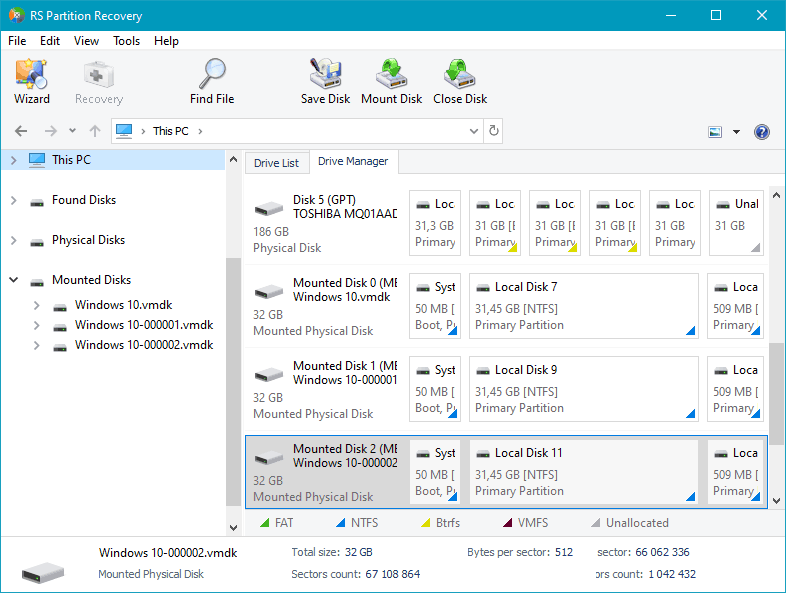Image resolution: width=786 pixels, height=593 pixels.
Task: Go back with the left arrow
Action: 21,131
